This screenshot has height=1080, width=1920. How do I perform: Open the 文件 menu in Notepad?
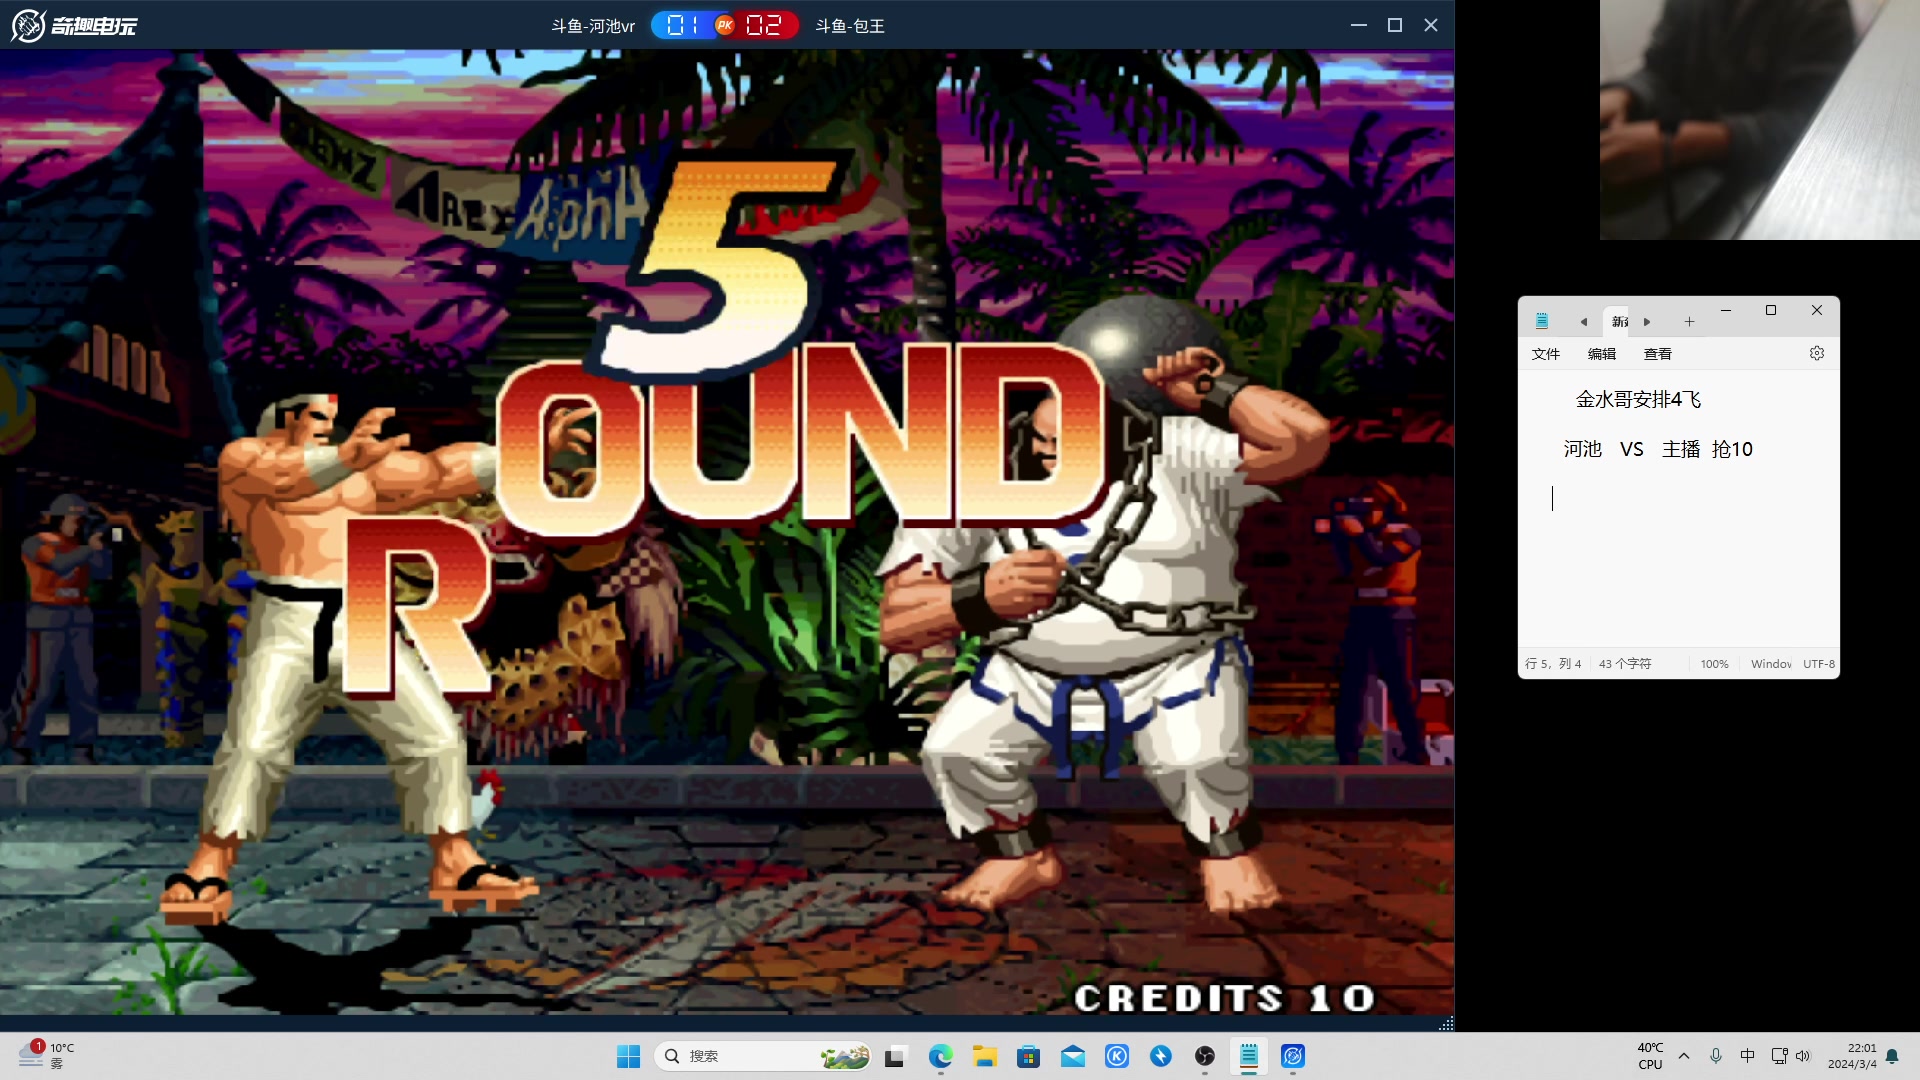(1546, 354)
